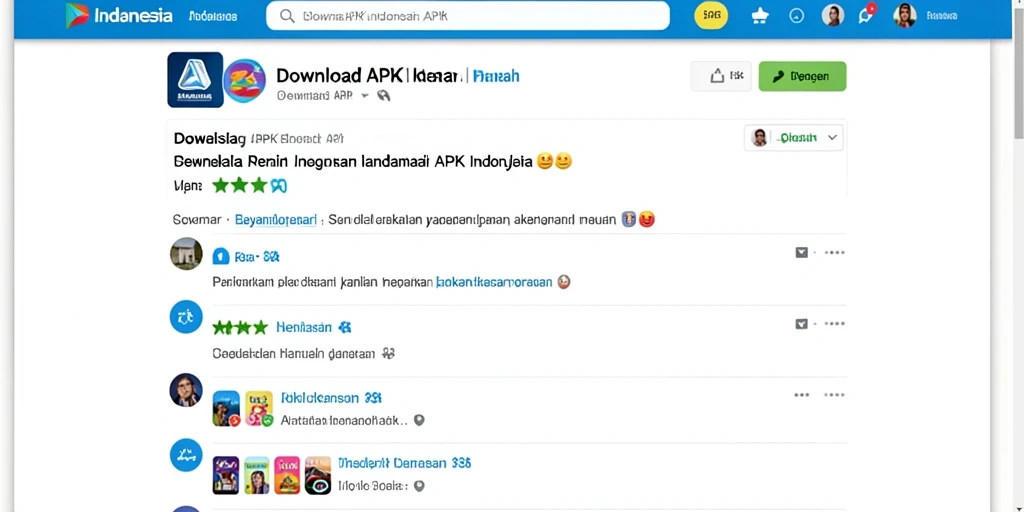Open the Tokidcleanson username link
Screen dimensions: 1024x512
(x=330, y=398)
